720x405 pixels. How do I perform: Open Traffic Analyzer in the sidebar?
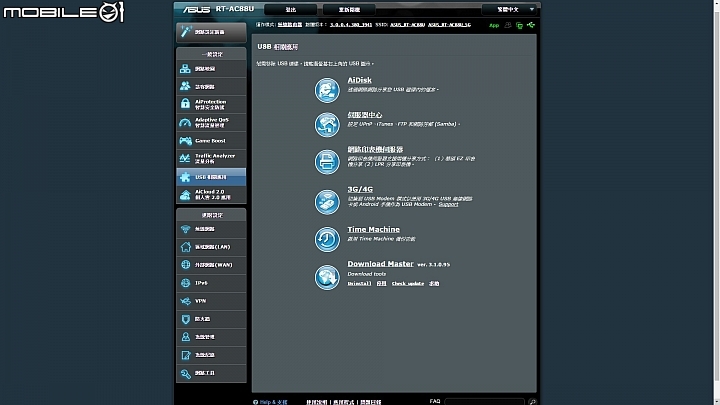click(211, 158)
